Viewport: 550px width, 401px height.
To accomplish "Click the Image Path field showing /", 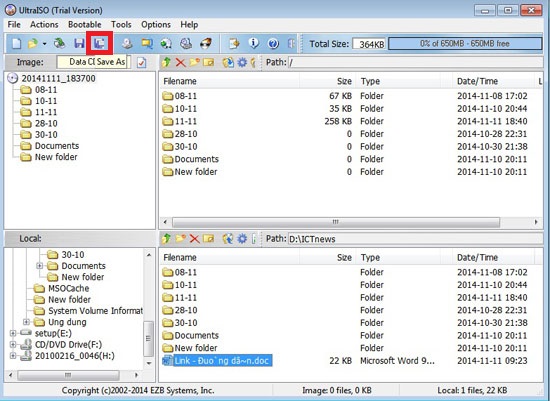I will pos(415,63).
